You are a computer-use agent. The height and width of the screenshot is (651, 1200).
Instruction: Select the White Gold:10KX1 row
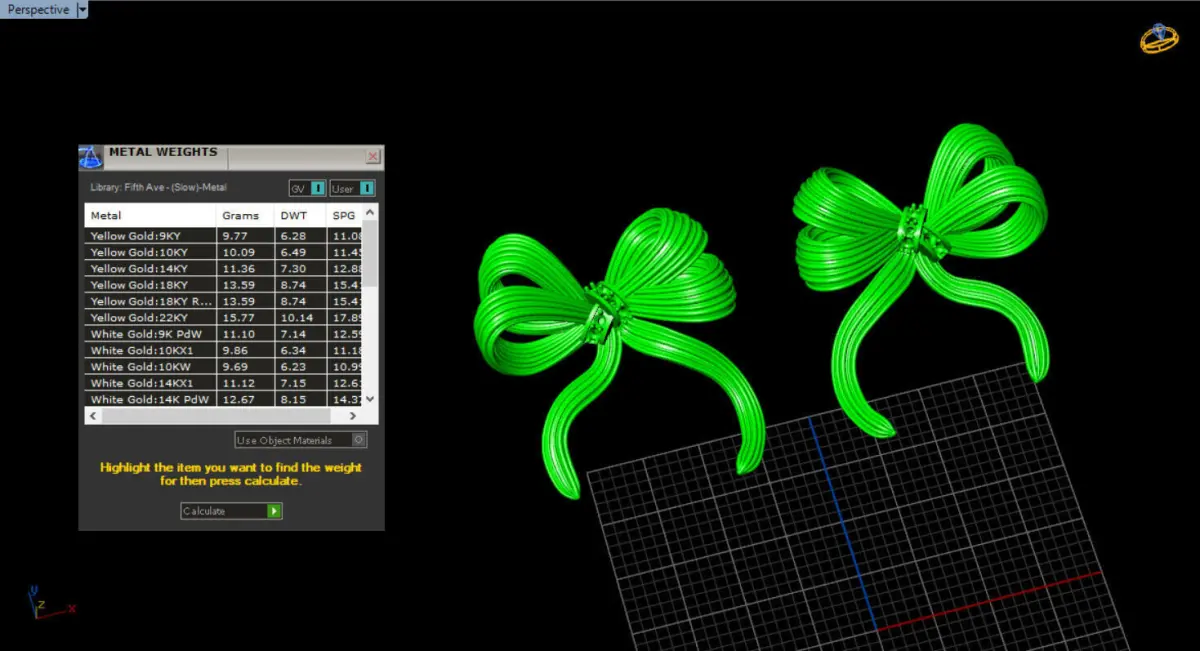tap(223, 351)
